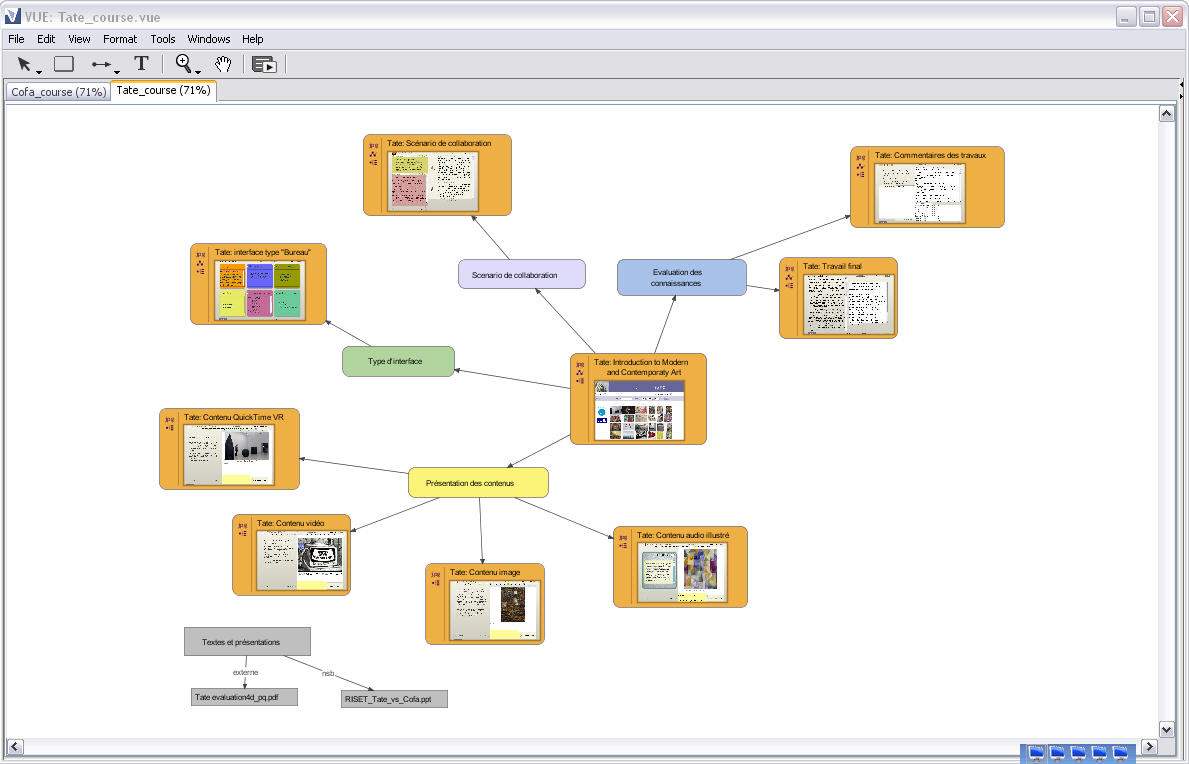Expand the Link tool options arrow
Viewport: 1189px width, 764px height.
117,71
